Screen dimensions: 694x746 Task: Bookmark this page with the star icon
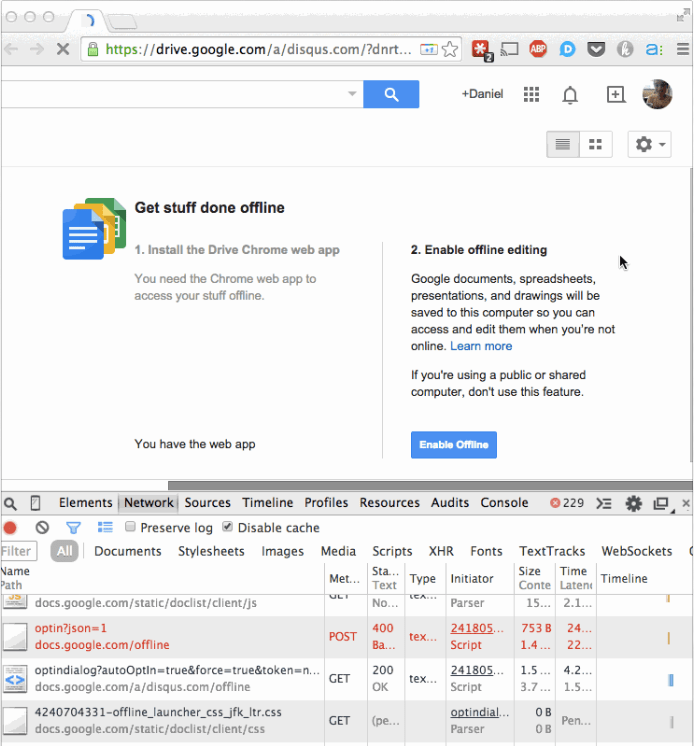(450, 49)
